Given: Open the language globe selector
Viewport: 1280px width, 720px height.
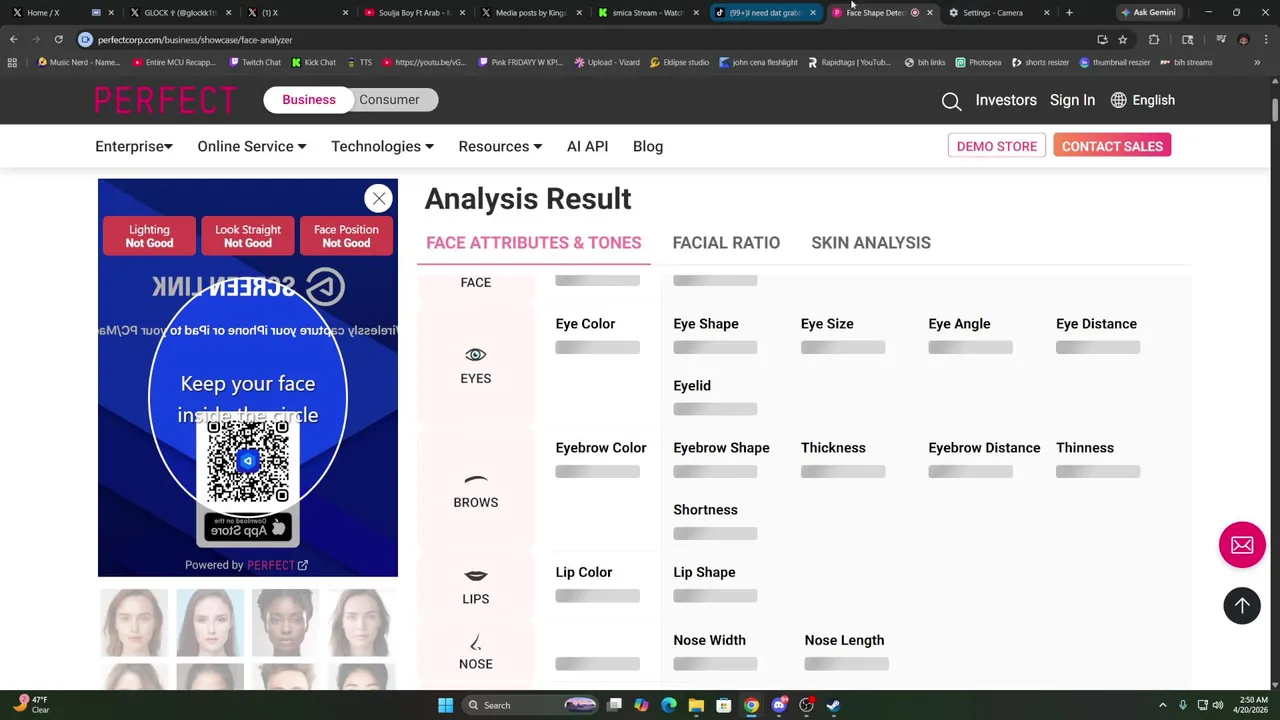Looking at the screenshot, I should pyautogui.click(x=1118, y=100).
